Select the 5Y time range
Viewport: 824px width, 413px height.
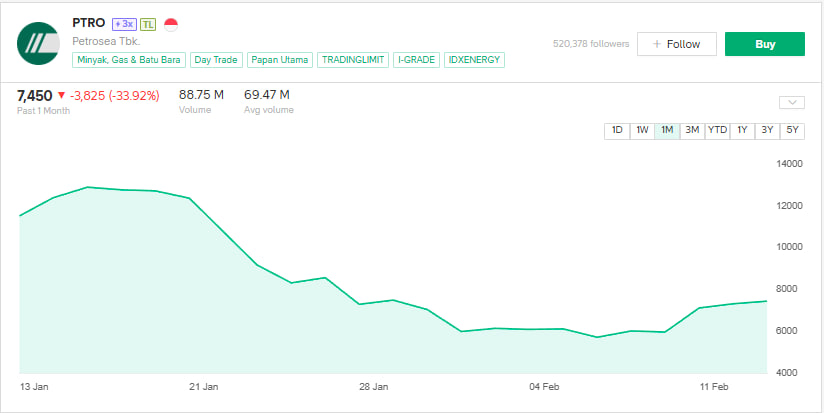[x=792, y=130]
